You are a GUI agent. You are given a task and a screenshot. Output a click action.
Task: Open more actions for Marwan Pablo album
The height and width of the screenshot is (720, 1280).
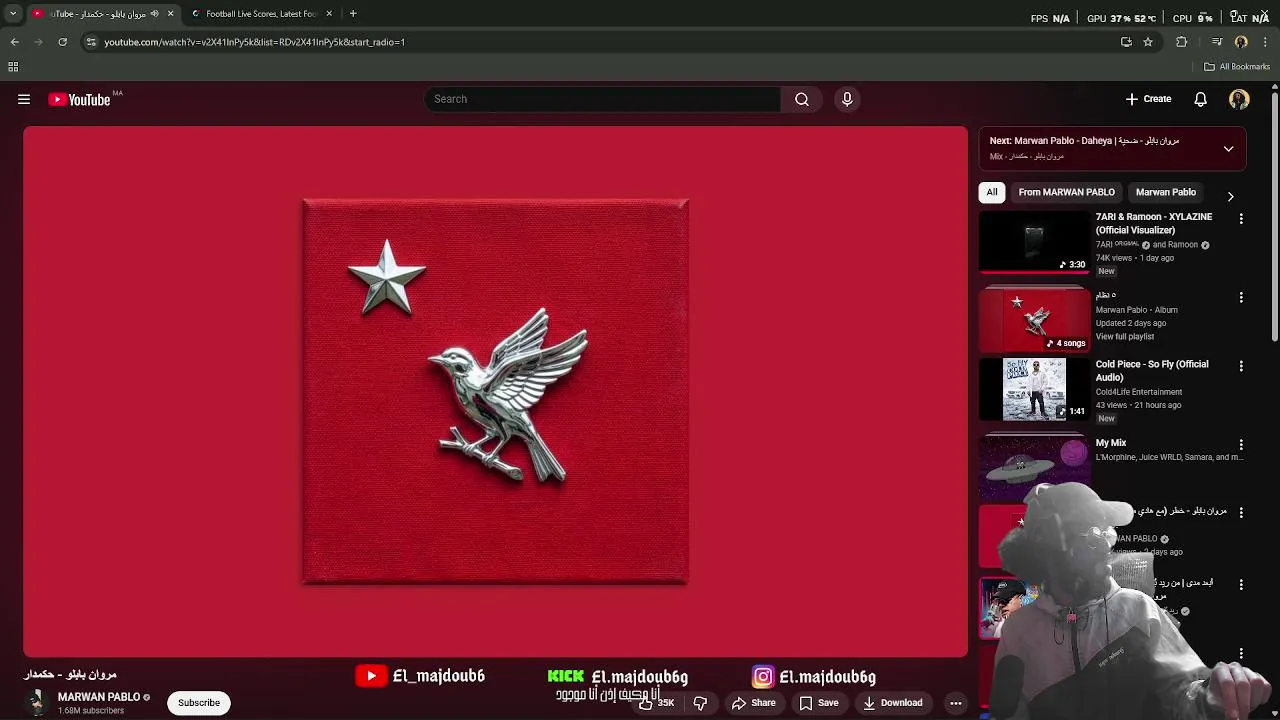[x=1241, y=297]
